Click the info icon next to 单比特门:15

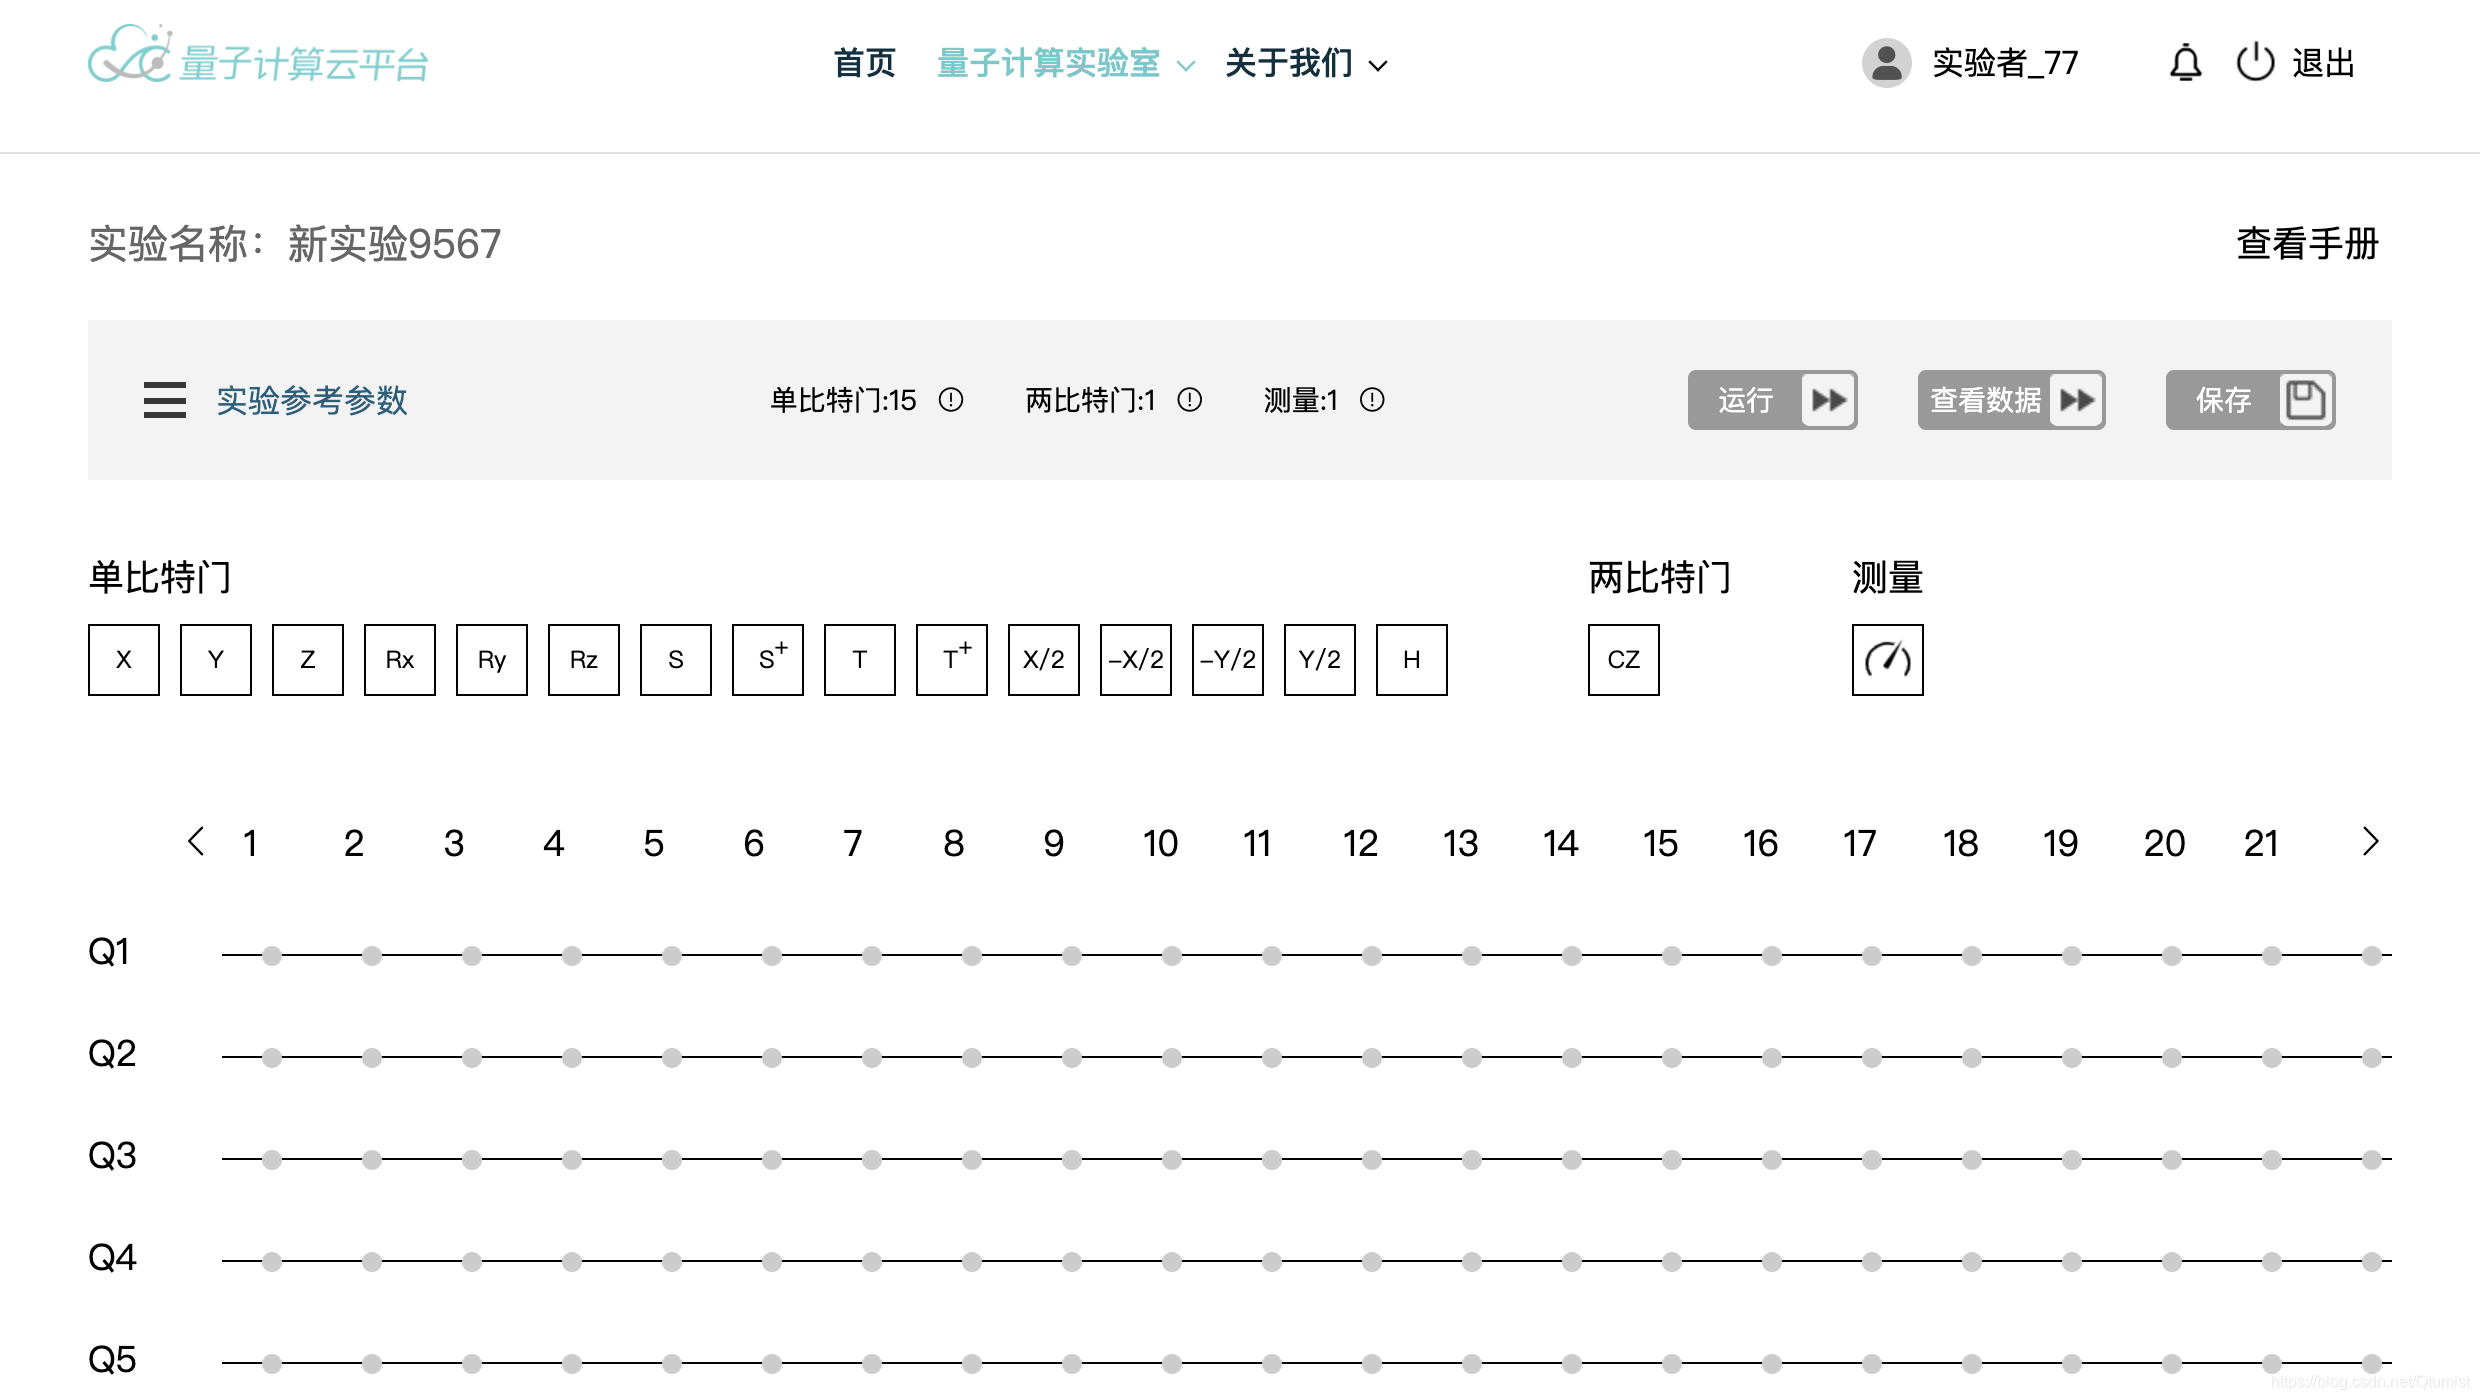coord(951,400)
